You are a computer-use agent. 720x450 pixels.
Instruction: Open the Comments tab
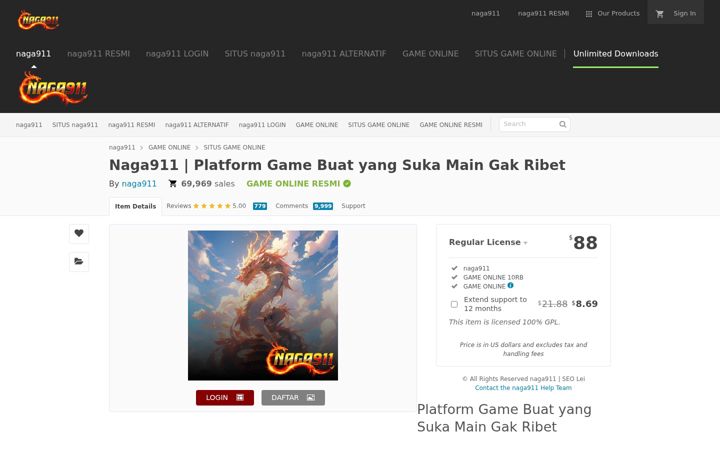[292, 206]
